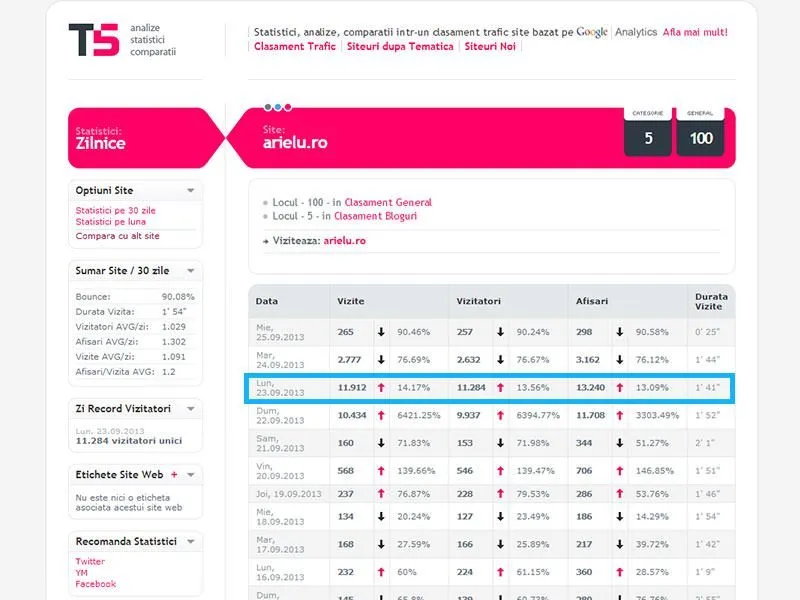This screenshot has width=800, height=600.
Task: Click the Vizitatori column header
Action: (478, 302)
